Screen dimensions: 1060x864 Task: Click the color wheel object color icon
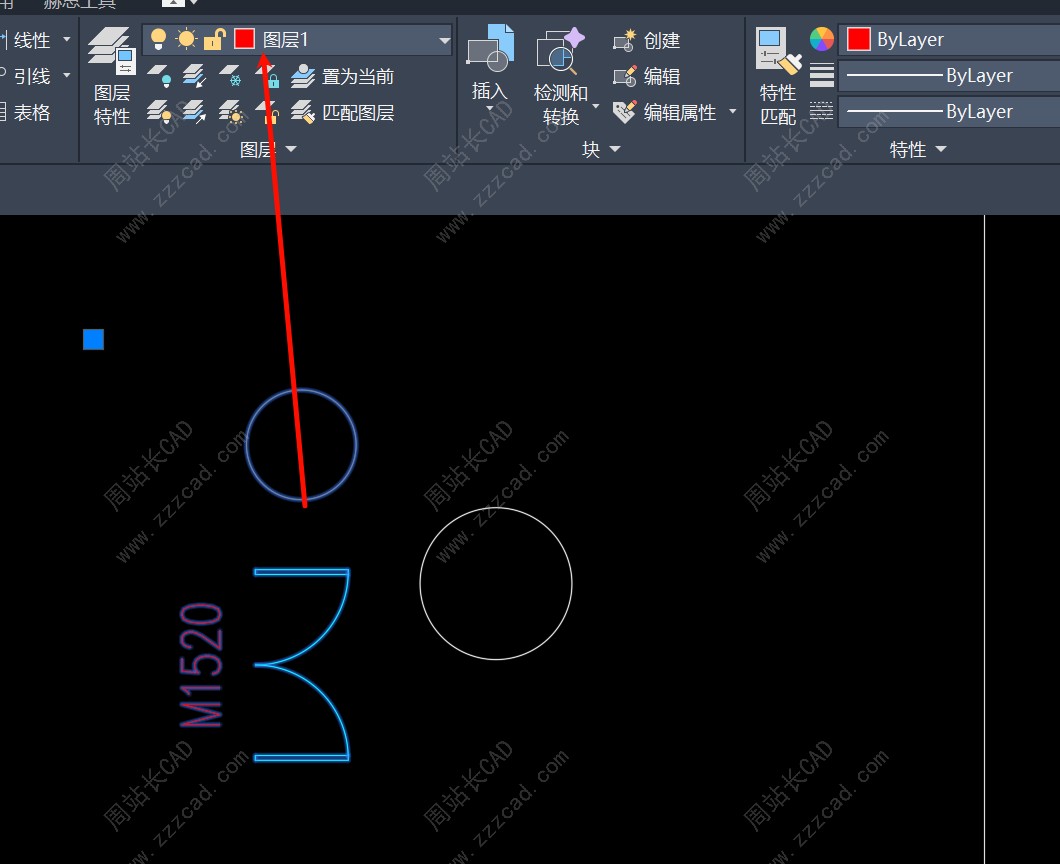pyautogui.click(x=821, y=40)
